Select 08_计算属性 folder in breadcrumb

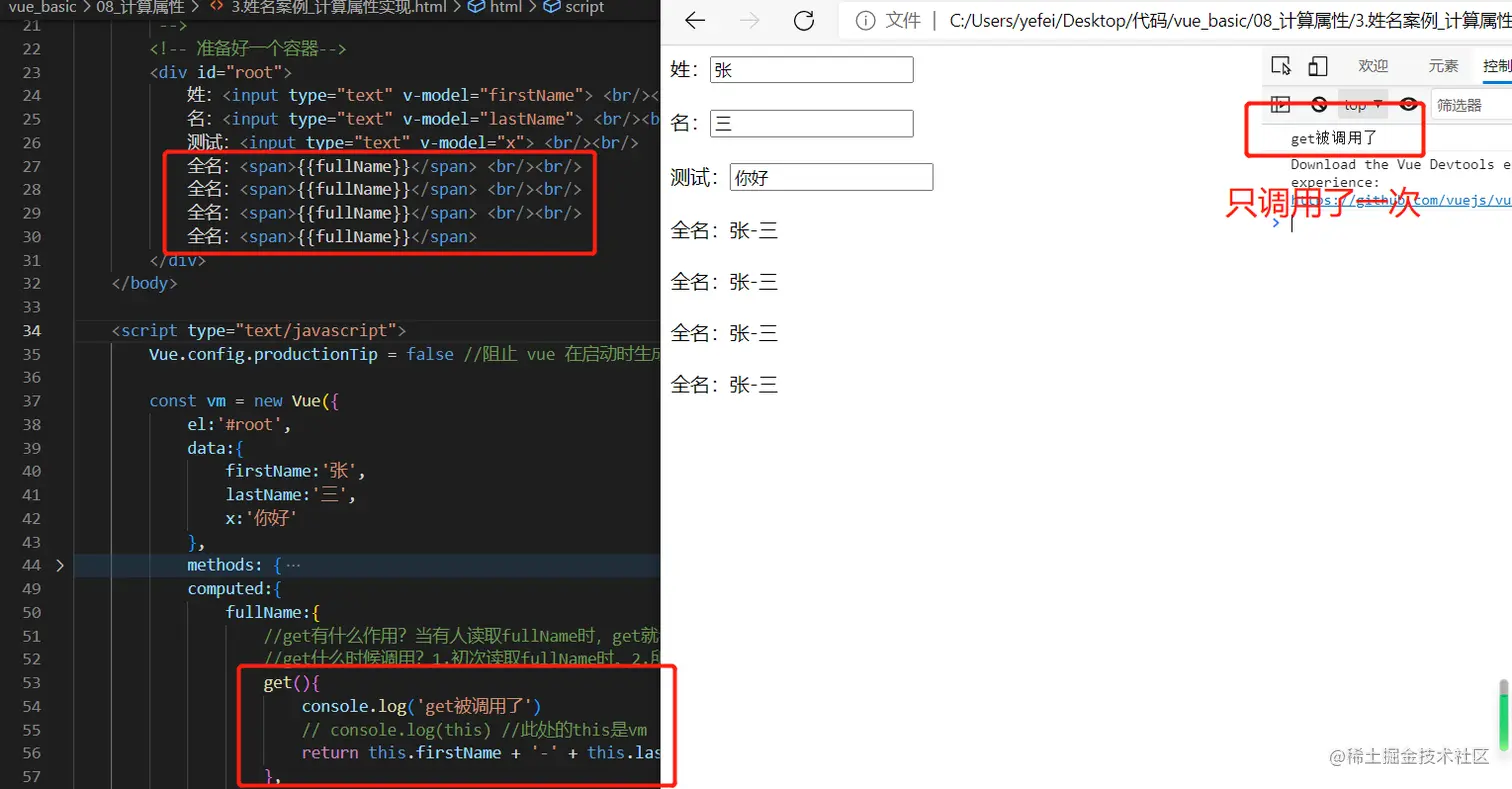pyautogui.click(x=139, y=7)
